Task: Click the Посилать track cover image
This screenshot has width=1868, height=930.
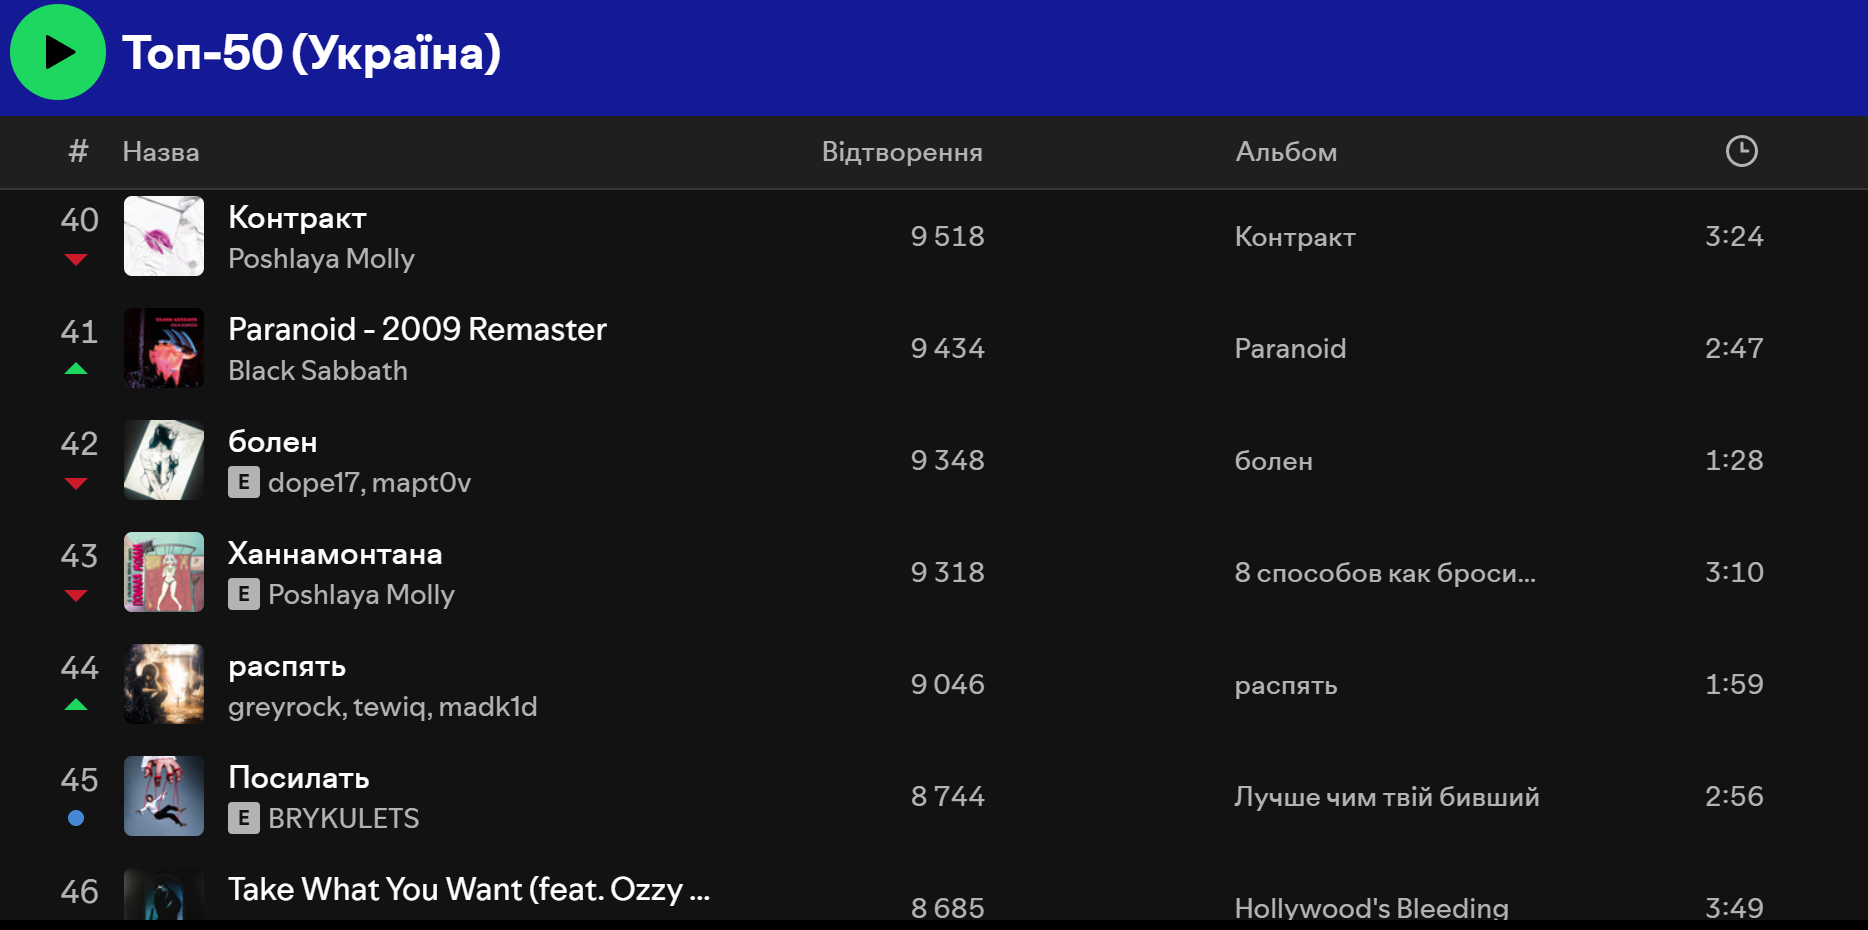Action: click(164, 796)
